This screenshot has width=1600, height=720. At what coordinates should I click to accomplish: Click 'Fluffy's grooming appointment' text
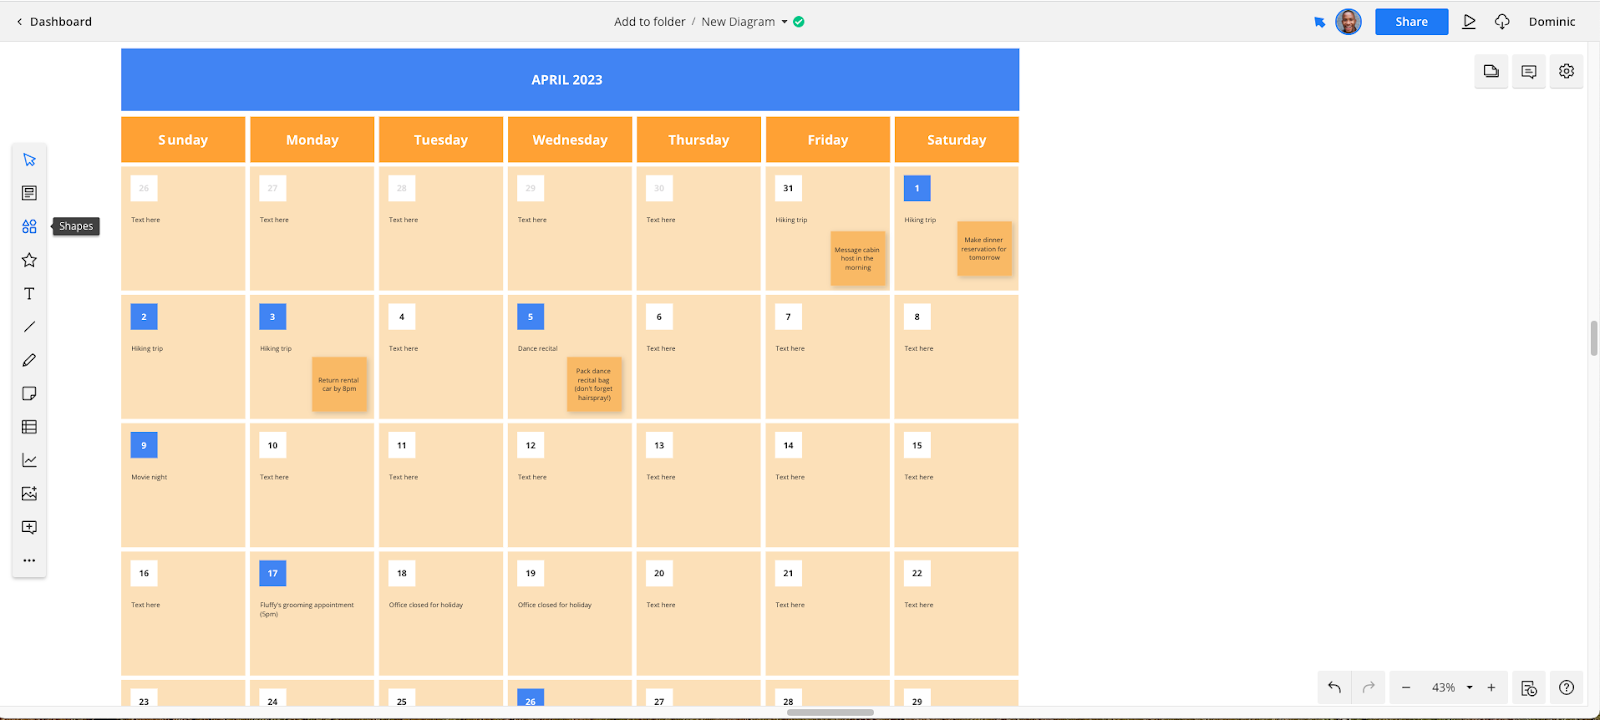[x=307, y=609]
